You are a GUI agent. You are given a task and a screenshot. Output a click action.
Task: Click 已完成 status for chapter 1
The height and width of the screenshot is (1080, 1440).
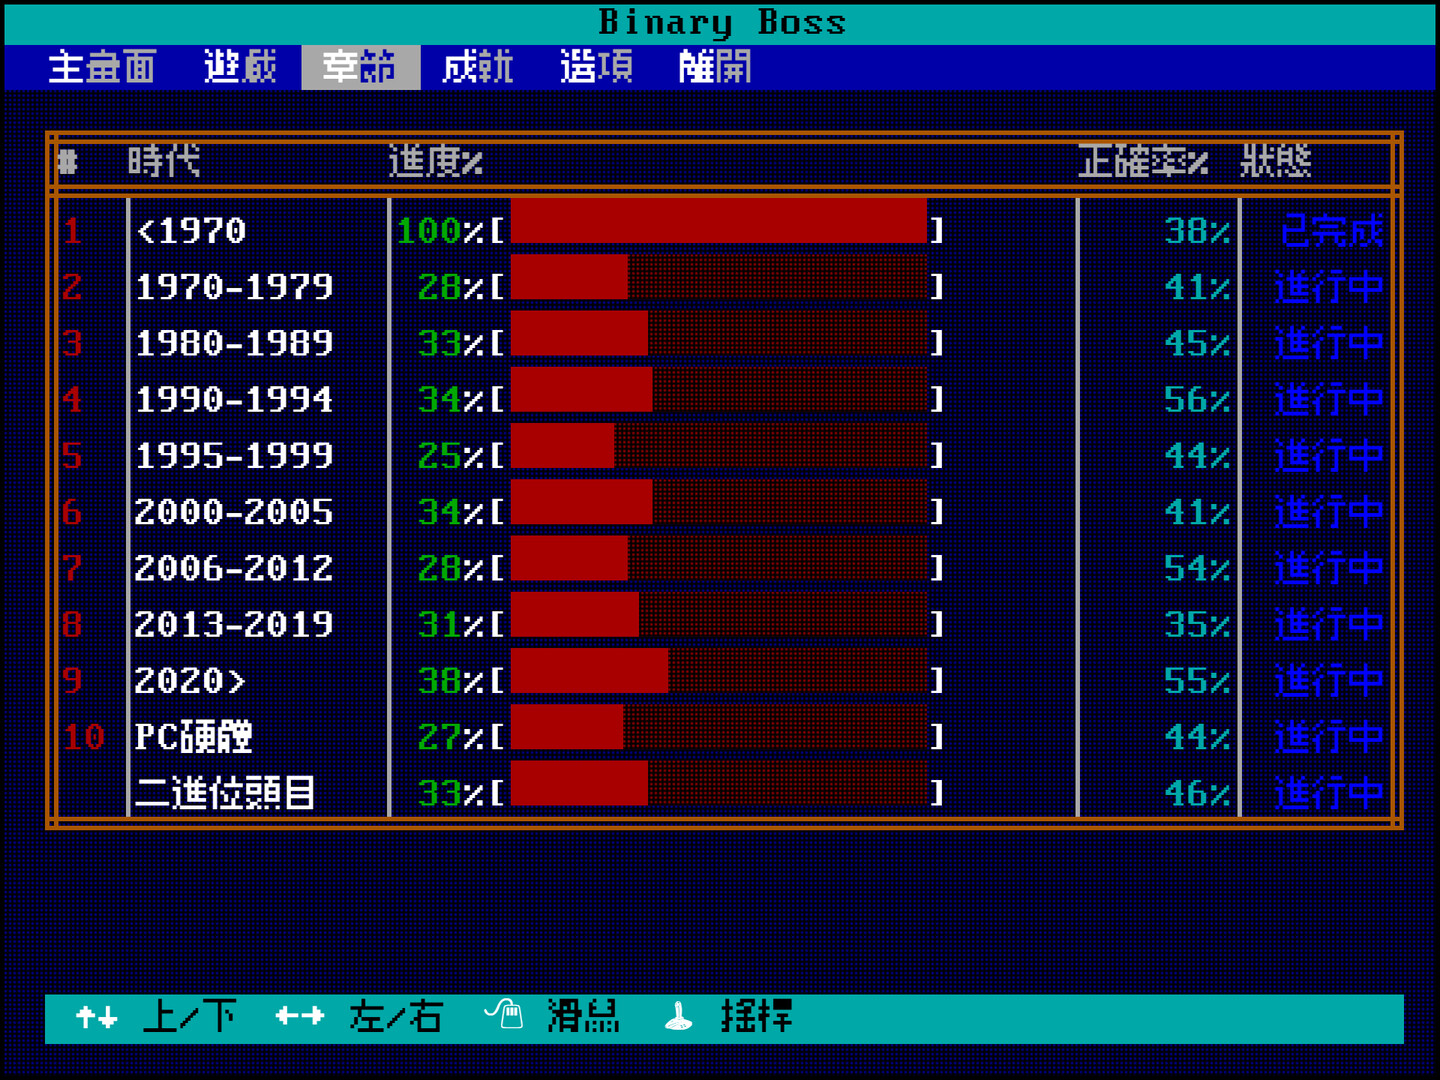1331,231
